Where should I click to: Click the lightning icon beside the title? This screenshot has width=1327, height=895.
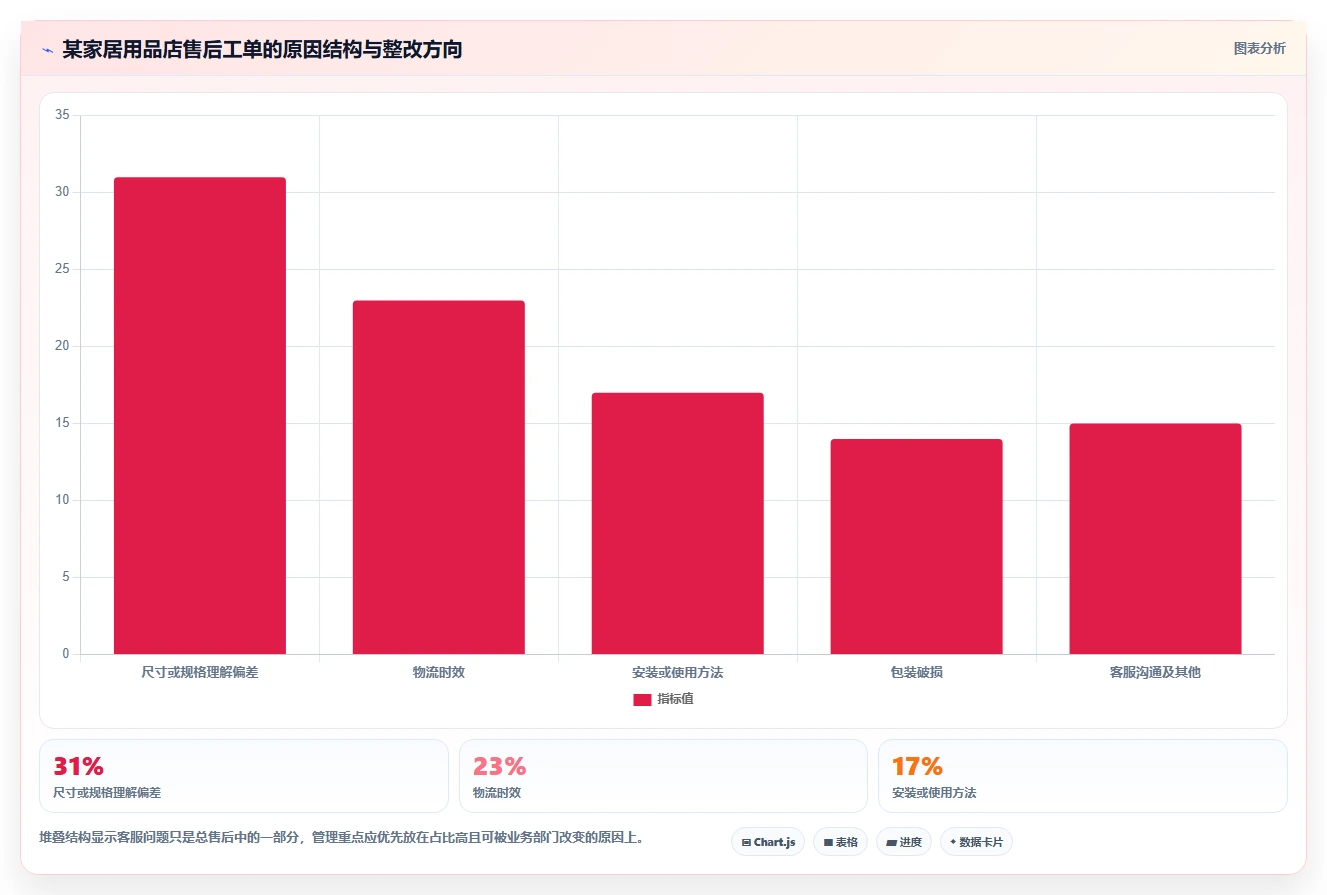pyautogui.click(x=47, y=49)
